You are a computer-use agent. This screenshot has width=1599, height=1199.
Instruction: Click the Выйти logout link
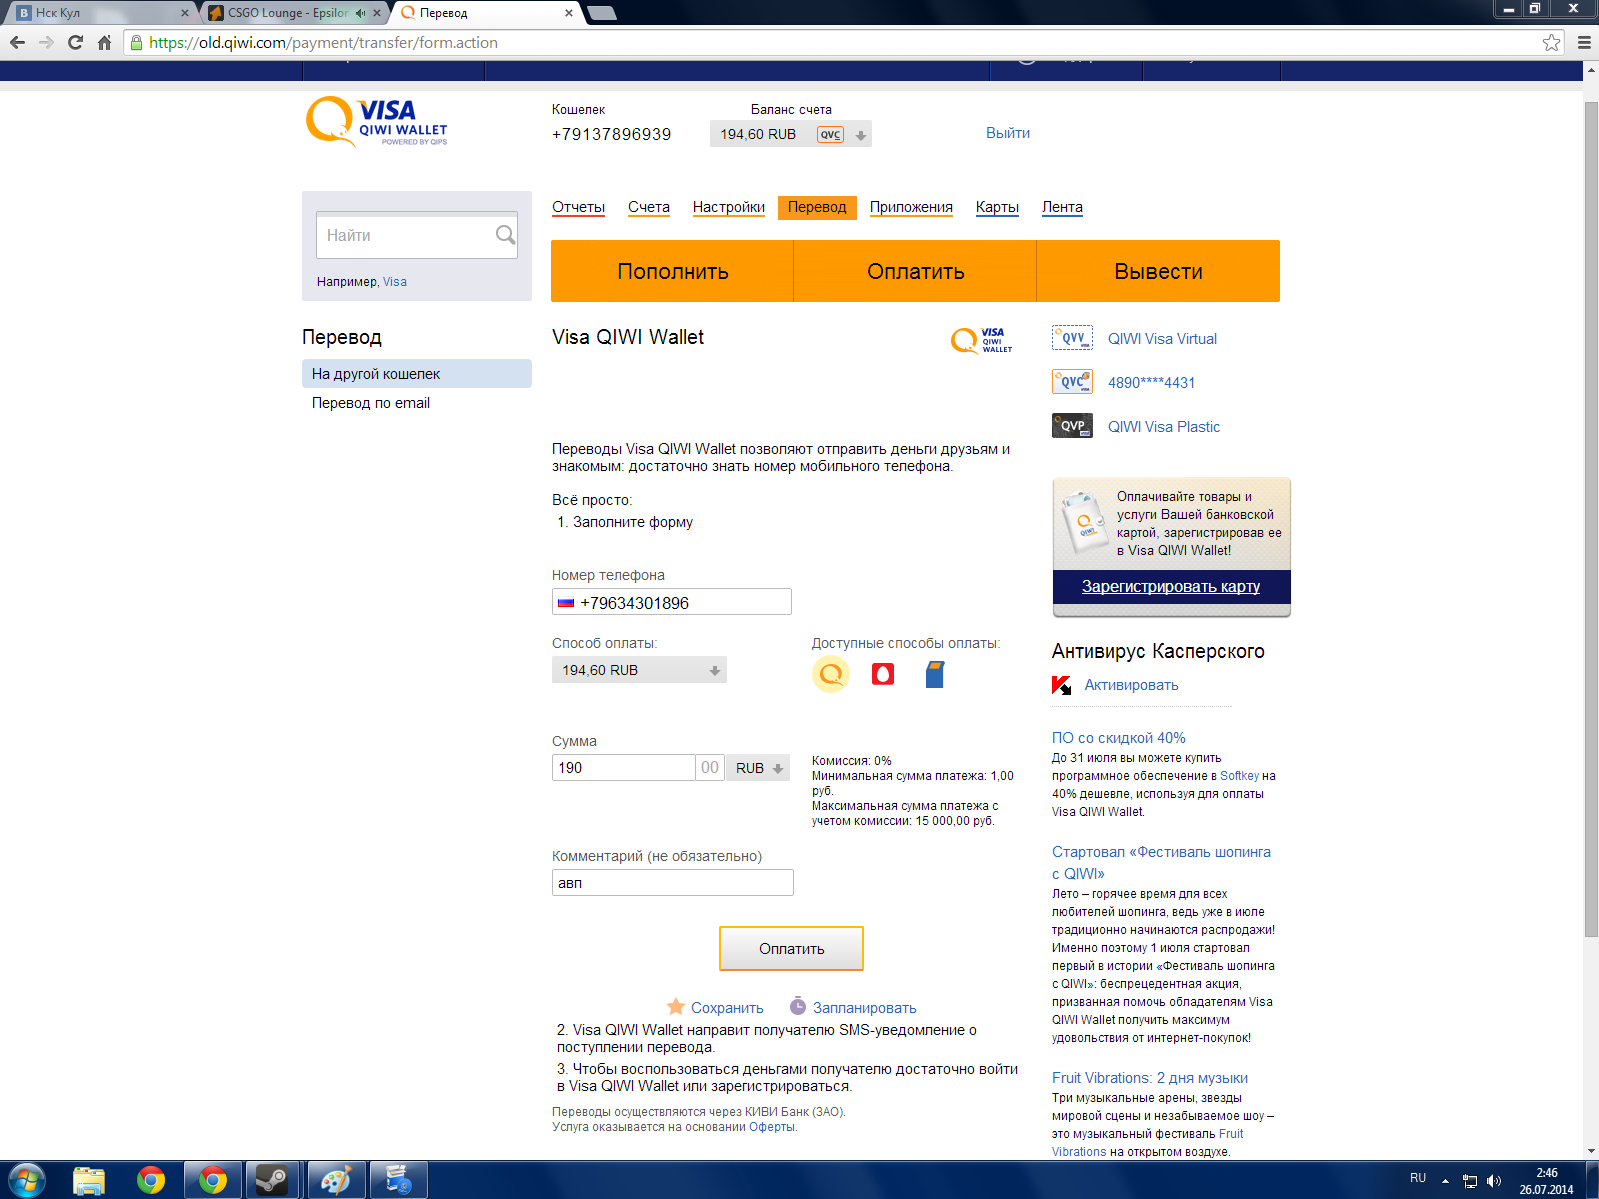[x=1008, y=133]
